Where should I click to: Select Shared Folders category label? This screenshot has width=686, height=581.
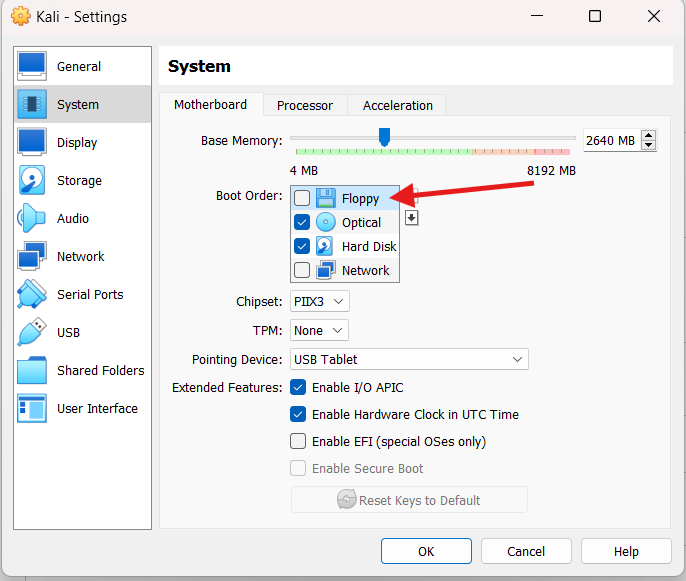pyautogui.click(x=101, y=371)
